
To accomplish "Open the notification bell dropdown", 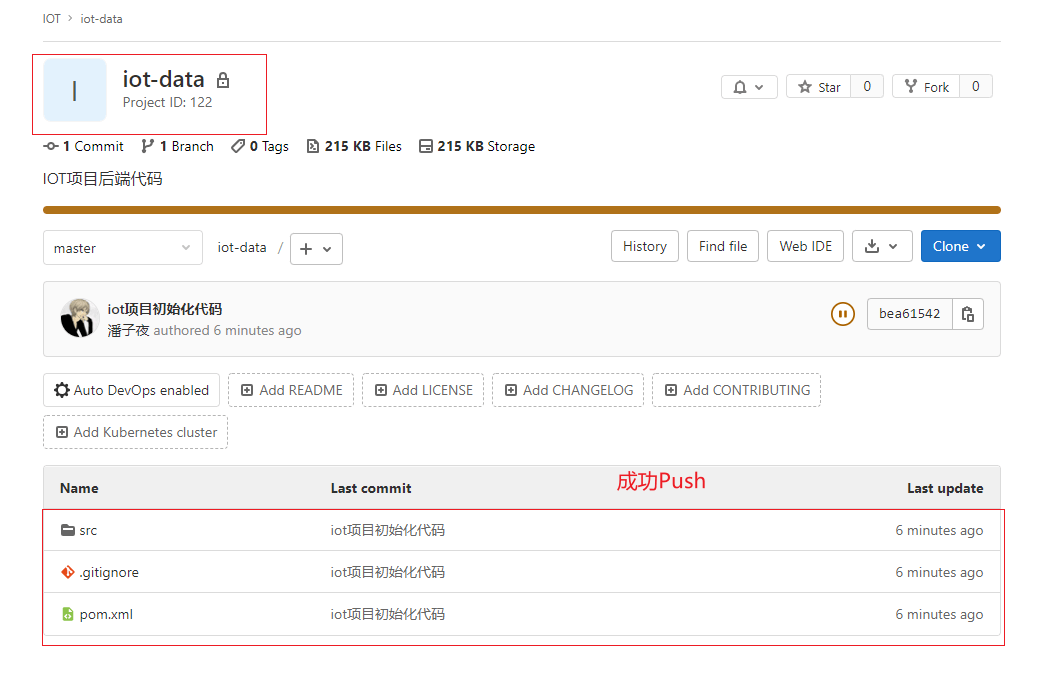I will coord(749,87).
